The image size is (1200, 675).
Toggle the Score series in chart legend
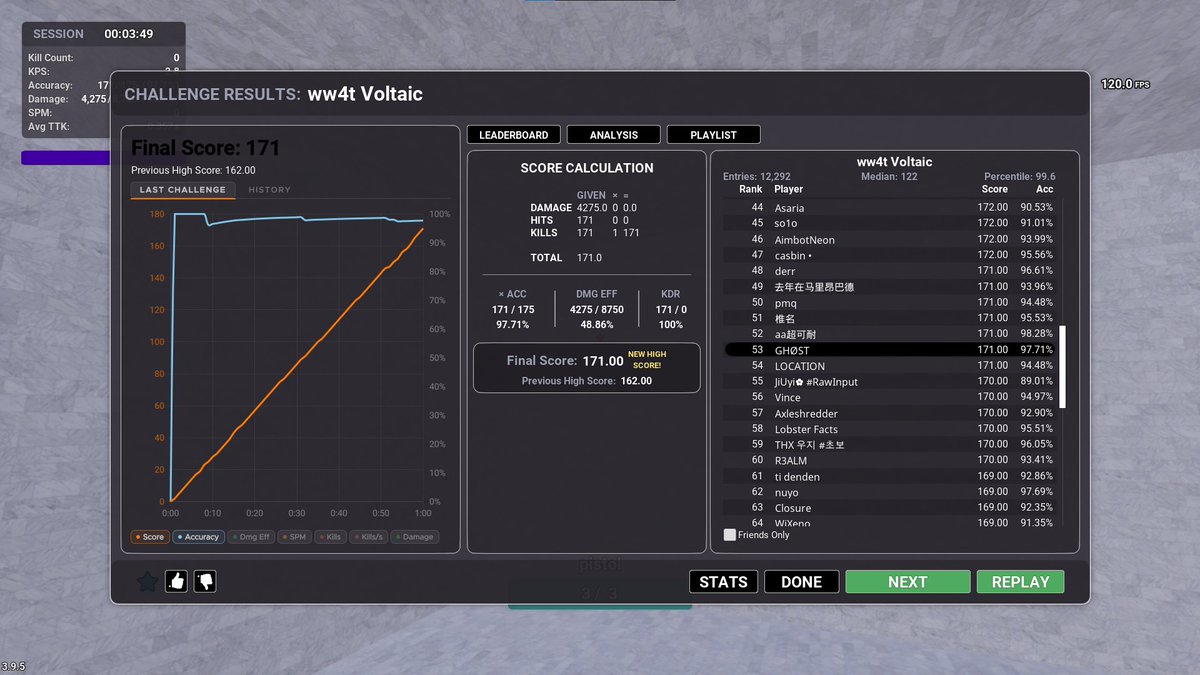click(x=149, y=537)
